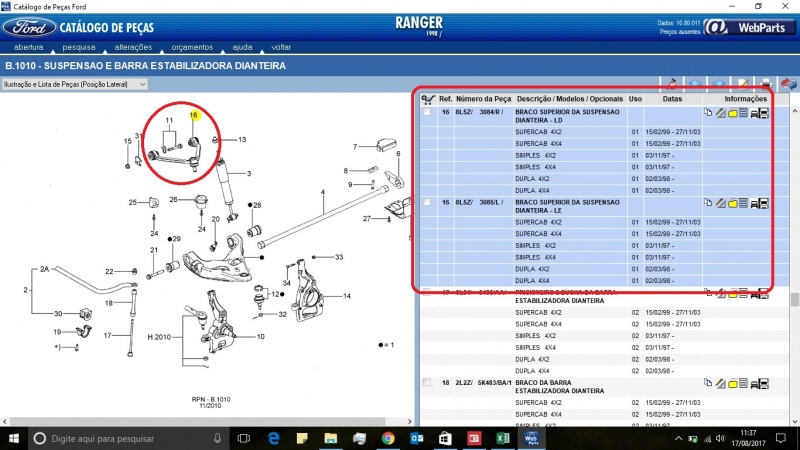Viewport: 800px width, 450px height.
Task: Open Microsoft Edge from the taskbar
Action: [273, 438]
